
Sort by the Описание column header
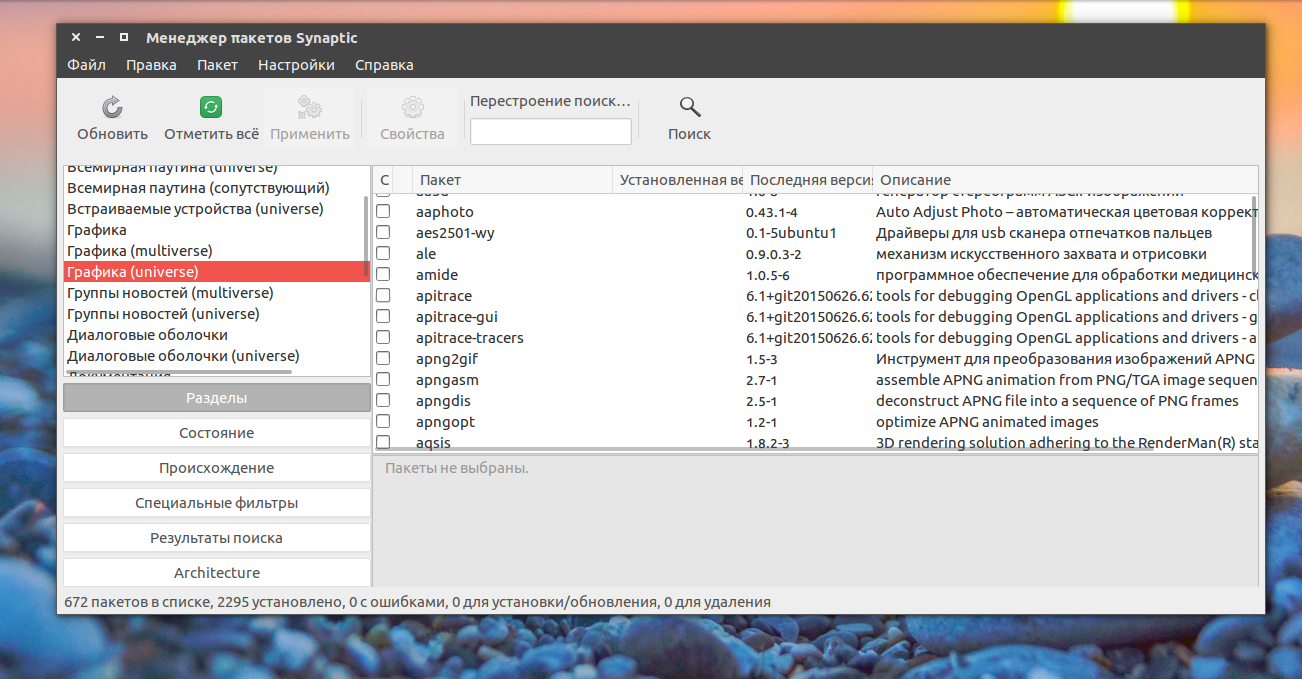tap(1065, 180)
